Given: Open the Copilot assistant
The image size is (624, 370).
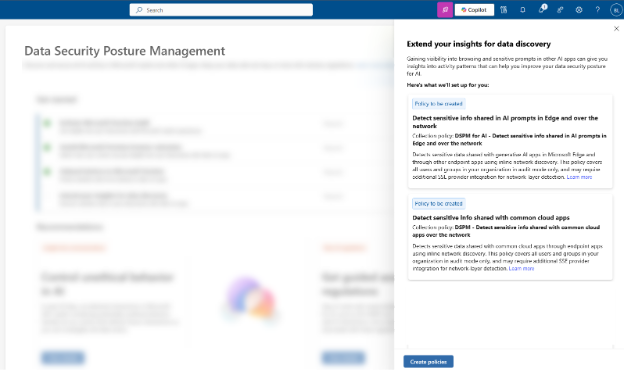Looking at the screenshot, I should pyautogui.click(x=474, y=10).
